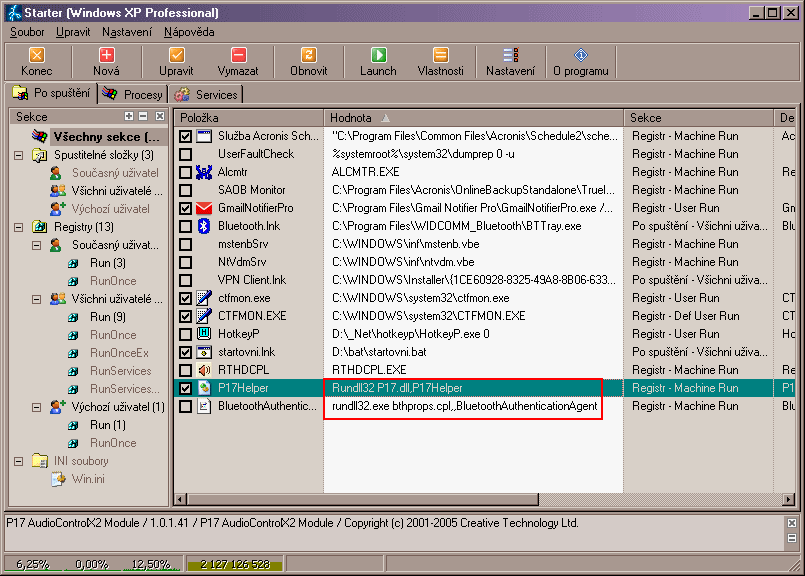Click the 12,50% usage indicator
The image size is (805, 576).
pyautogui.click(x=151, y=564)
